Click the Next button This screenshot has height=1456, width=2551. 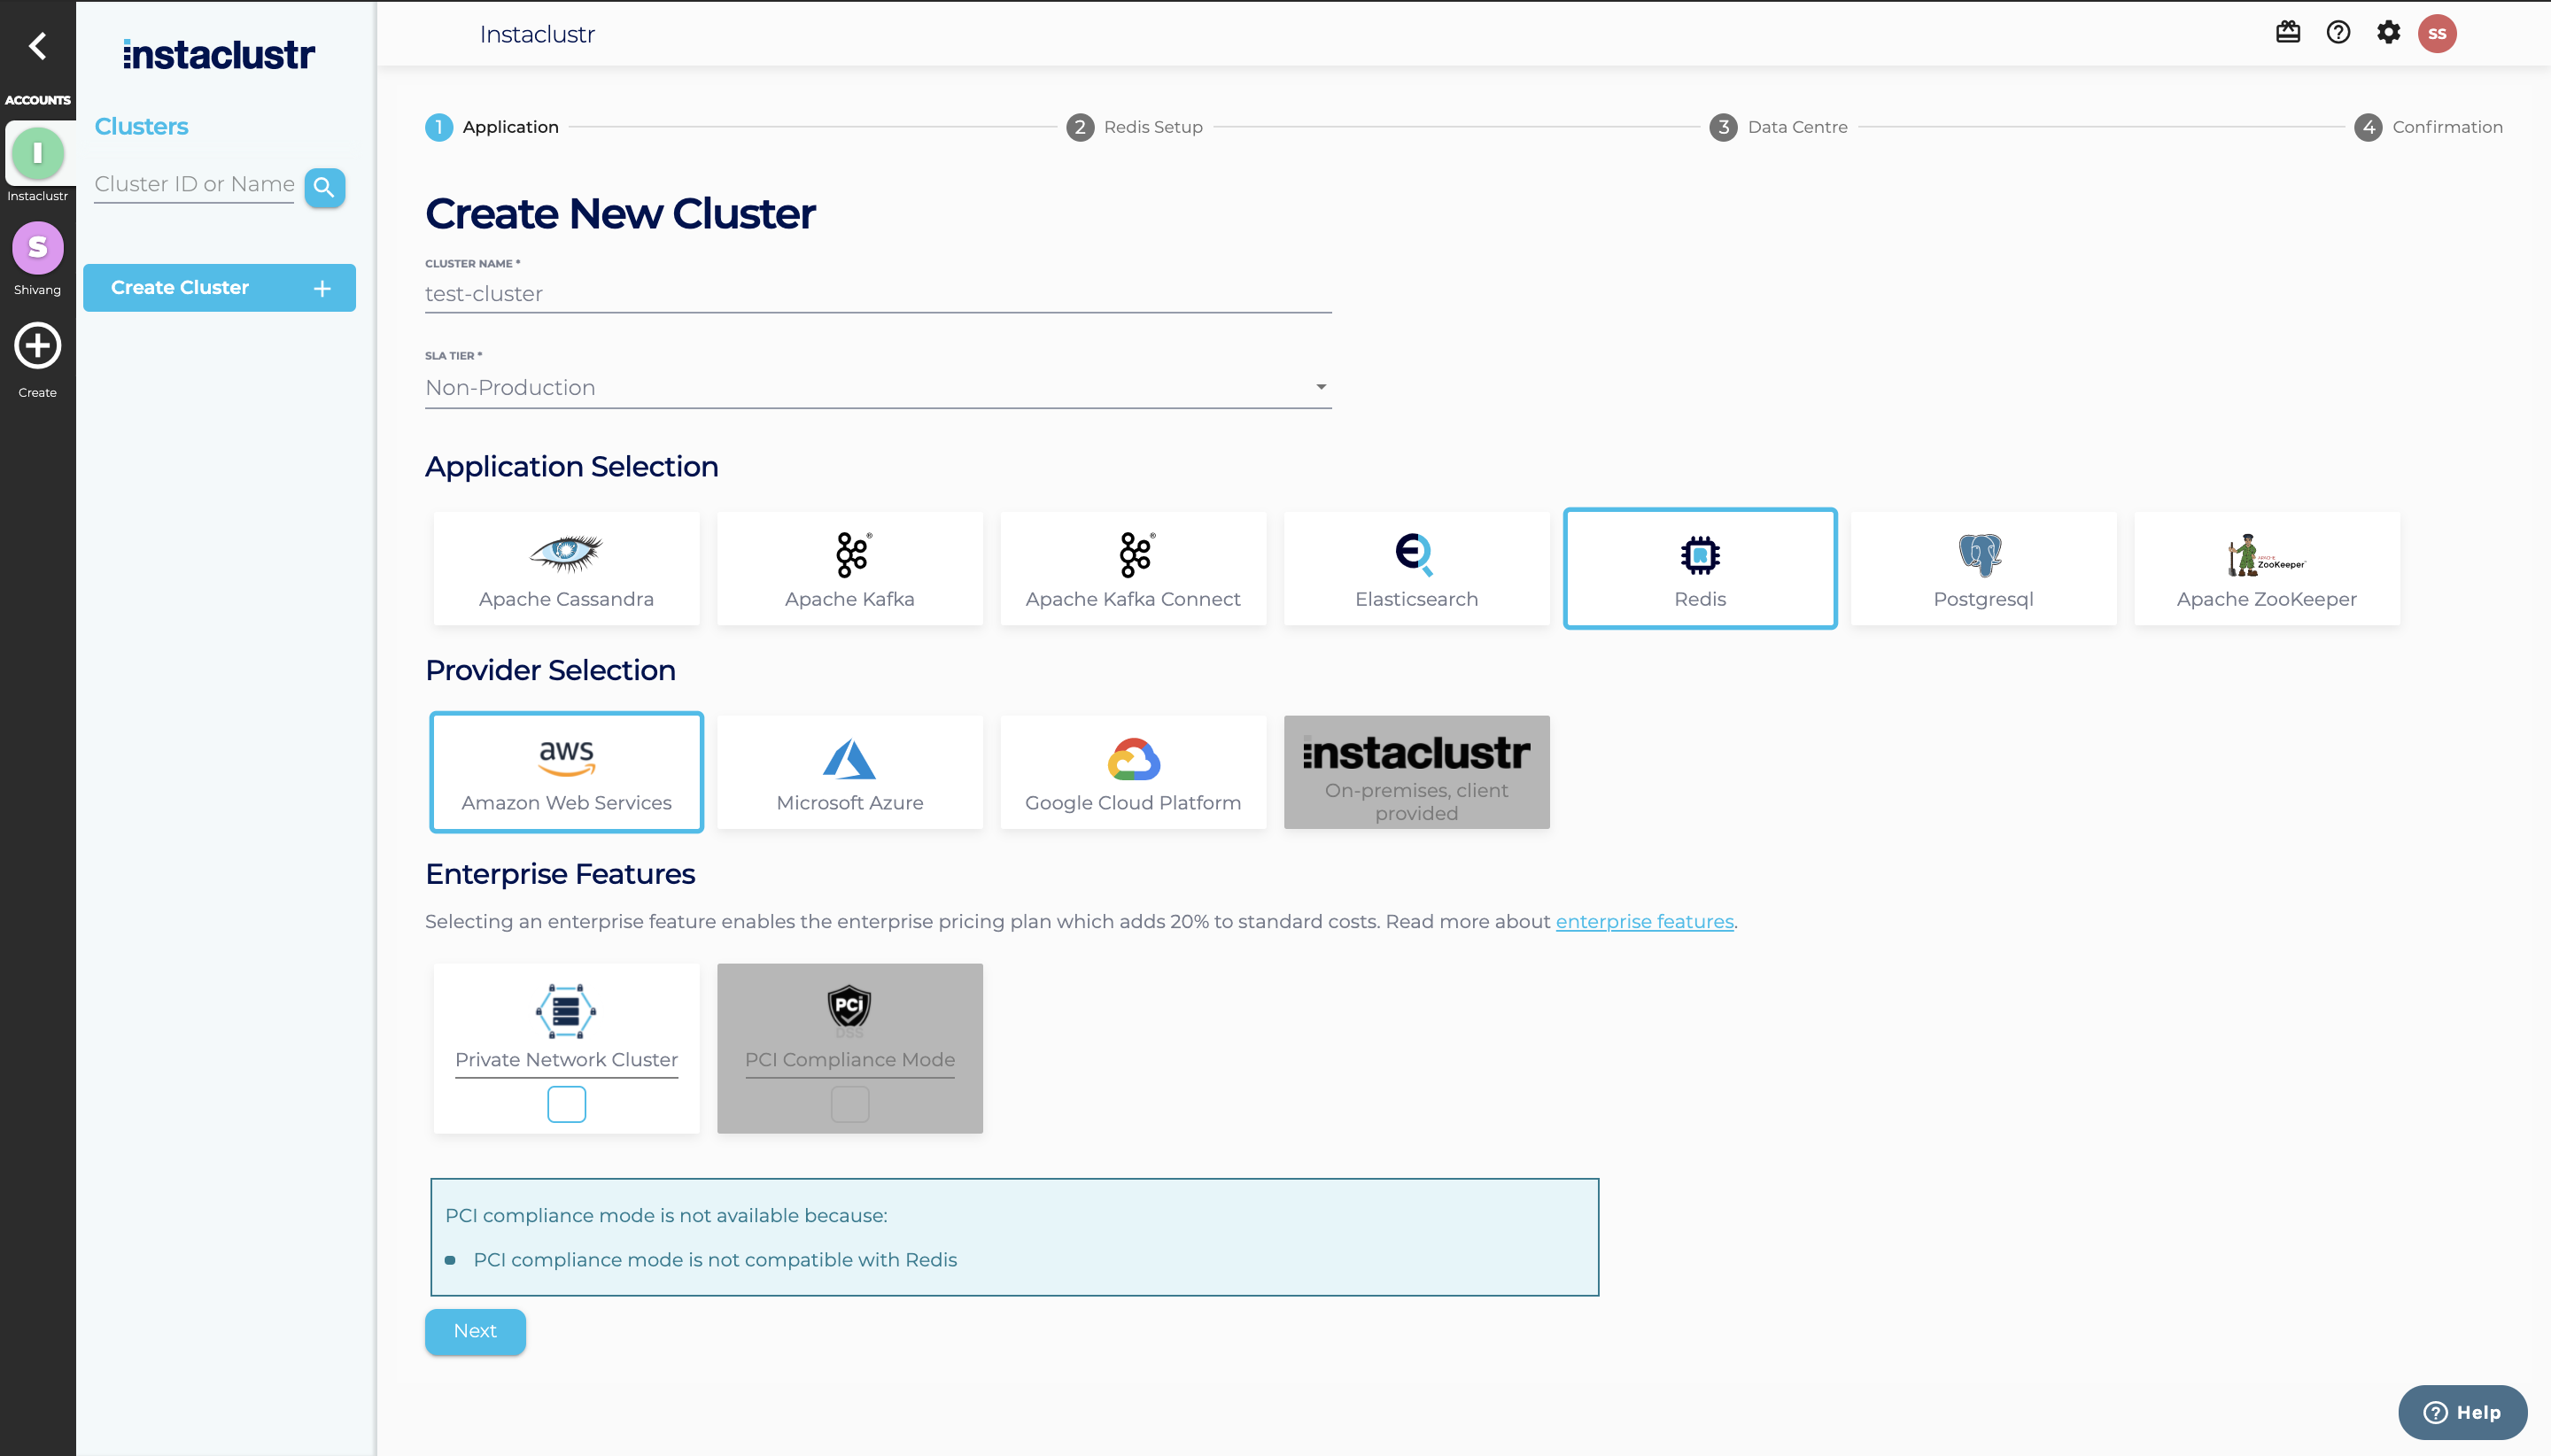475,1331
